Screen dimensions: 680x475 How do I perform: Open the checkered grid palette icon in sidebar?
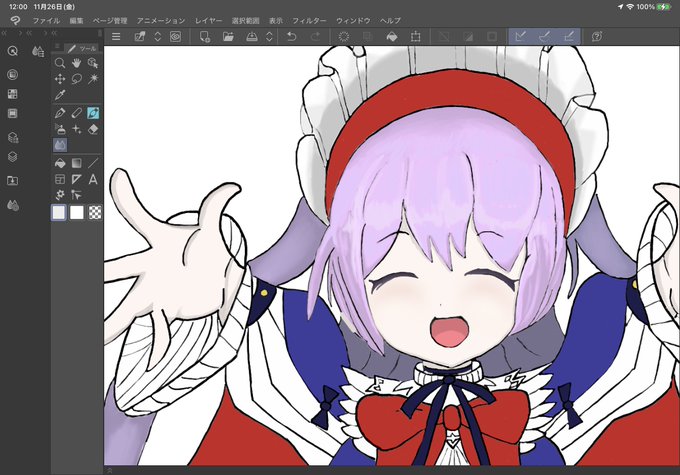click(x=13, y=94)
